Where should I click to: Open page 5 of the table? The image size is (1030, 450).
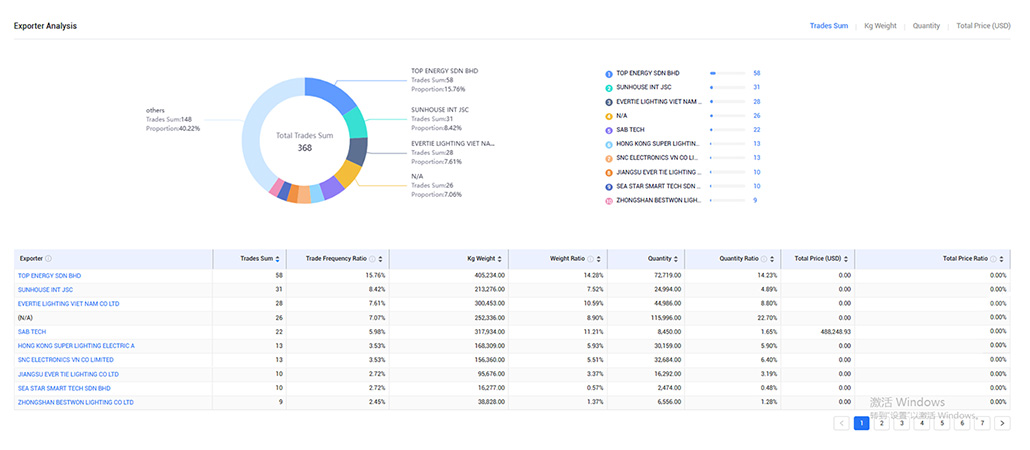click(x=942, y=423)
